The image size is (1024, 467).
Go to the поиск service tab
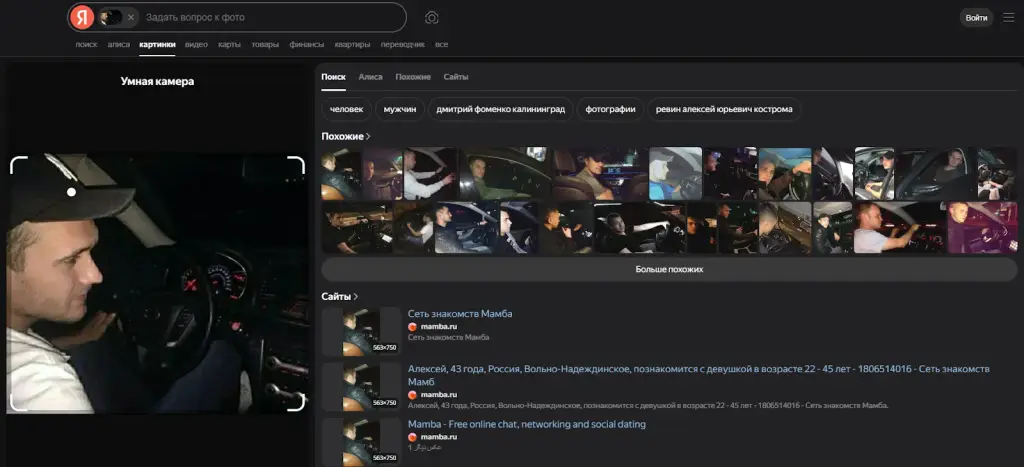tap(86, 44)
